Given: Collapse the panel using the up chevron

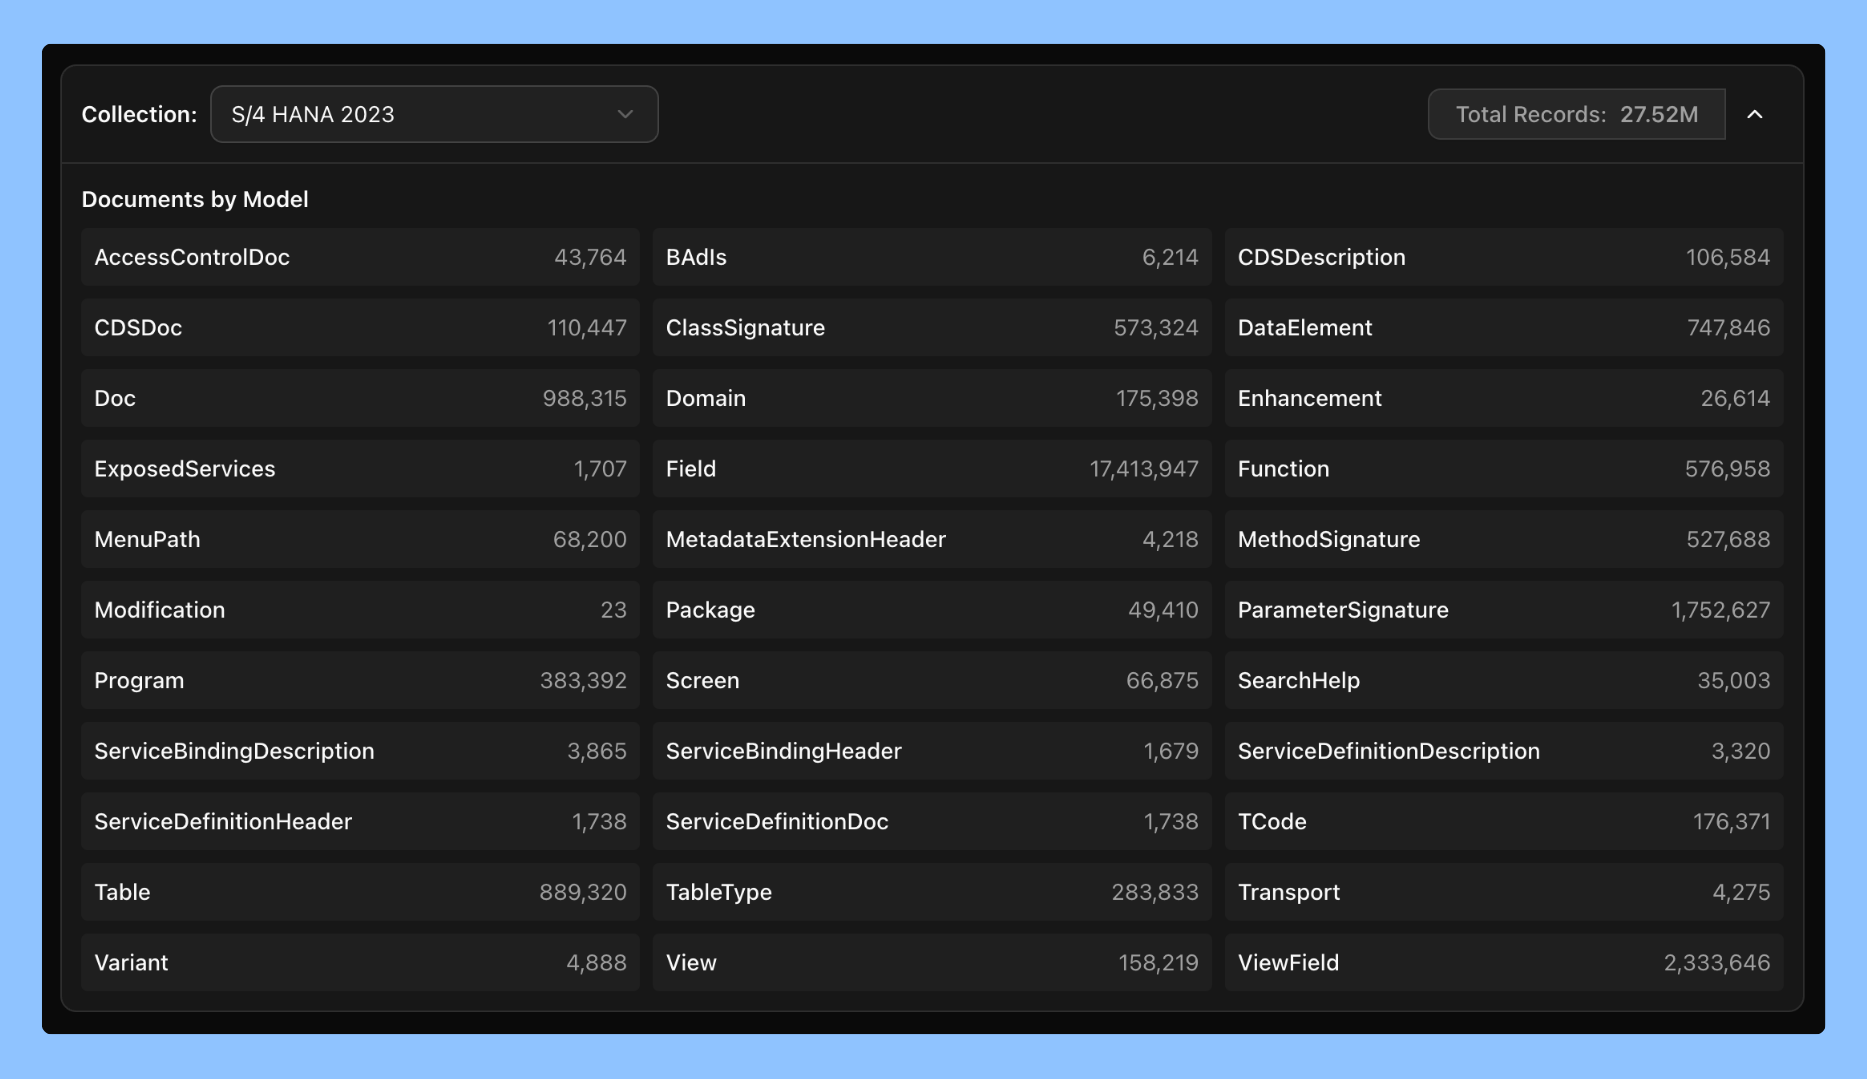Looking at the screenshot, I should click(1755, 114).
